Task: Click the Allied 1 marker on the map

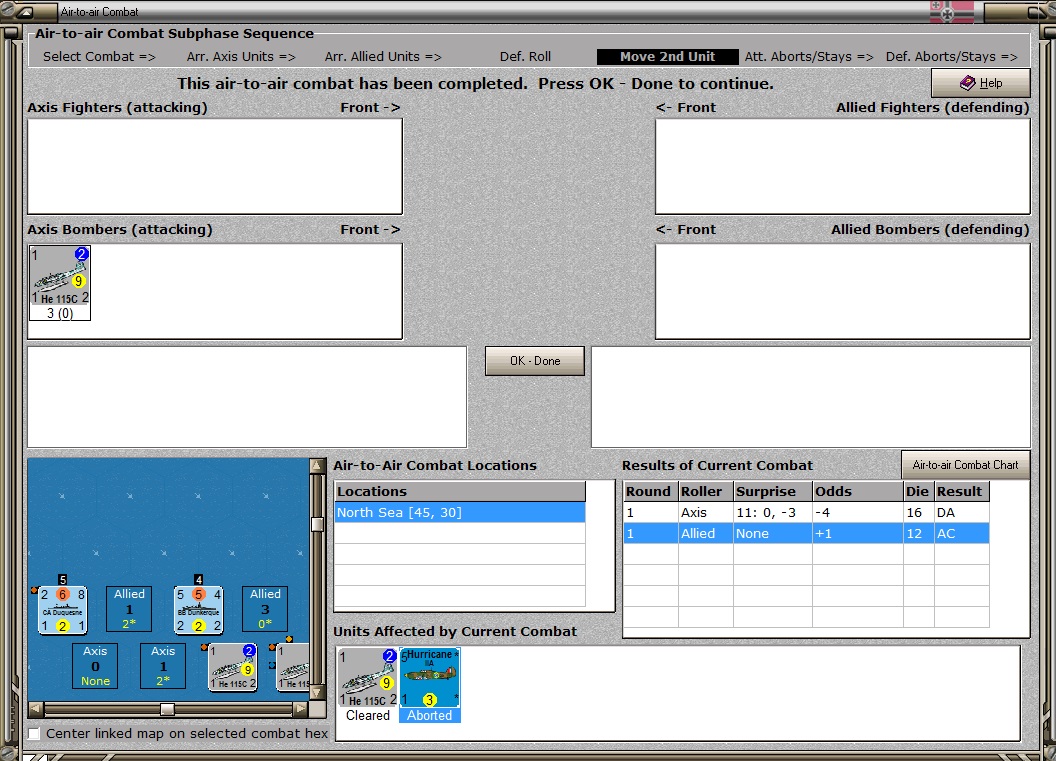Action: point(129,609)
